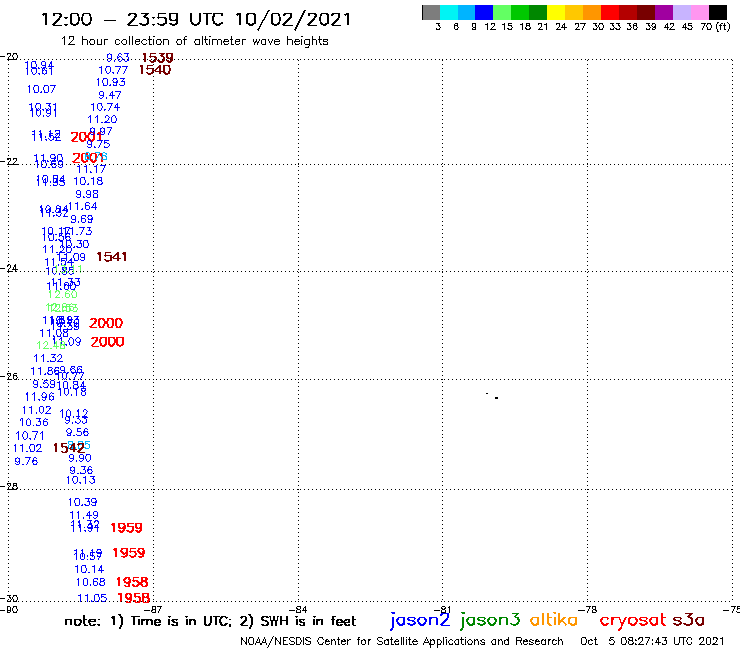Select the cyan swatch in the wave-height legend
The image size is (740, 650).
pos(449,12)
